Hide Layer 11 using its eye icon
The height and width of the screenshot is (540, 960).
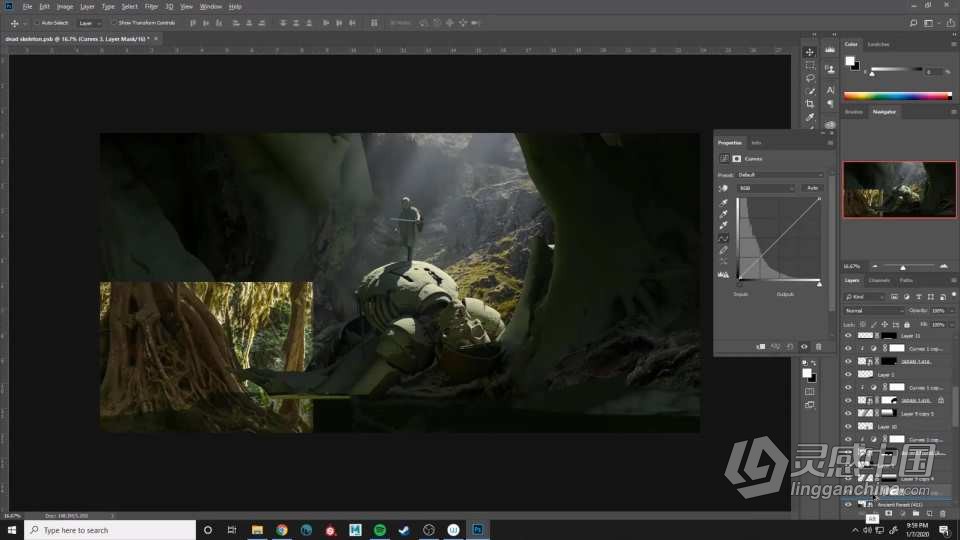coord(848,336)
